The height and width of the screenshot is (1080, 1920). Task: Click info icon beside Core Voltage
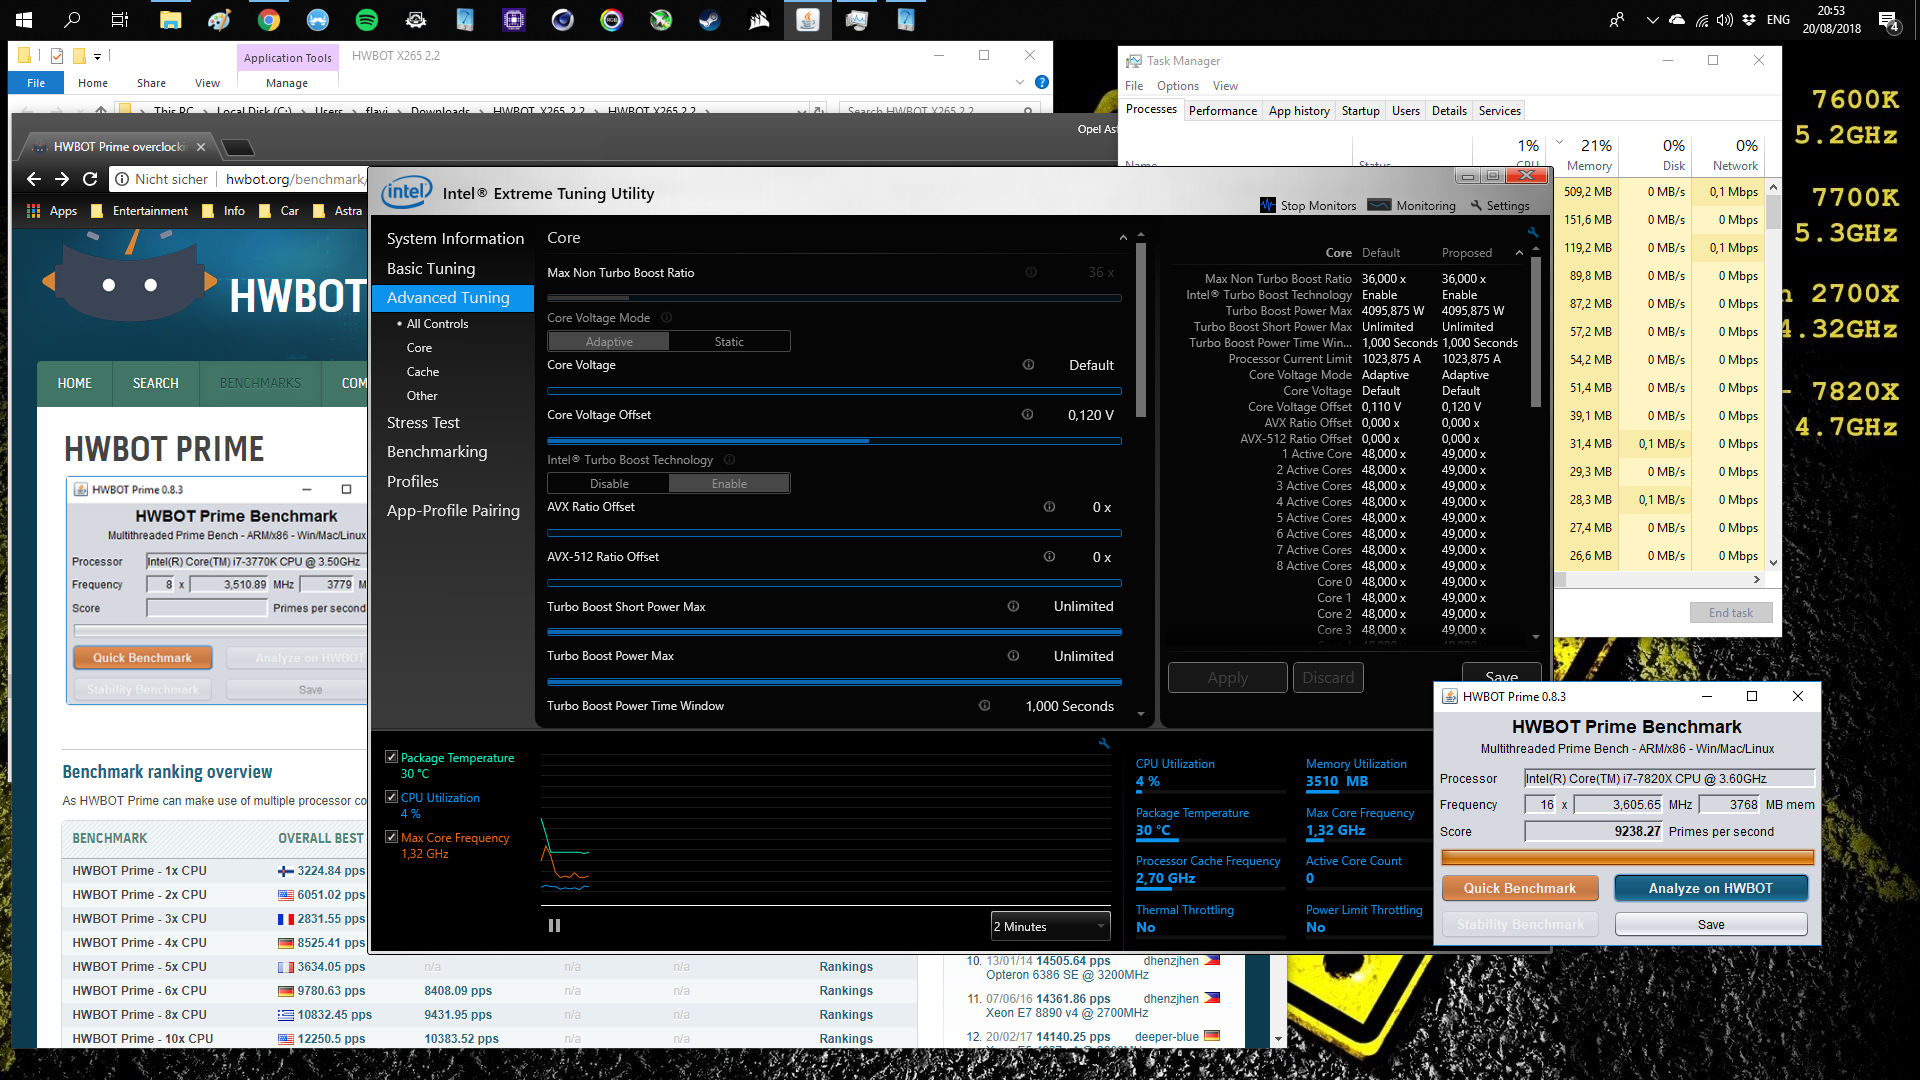pyautogui.click(x=1028, y=365)
